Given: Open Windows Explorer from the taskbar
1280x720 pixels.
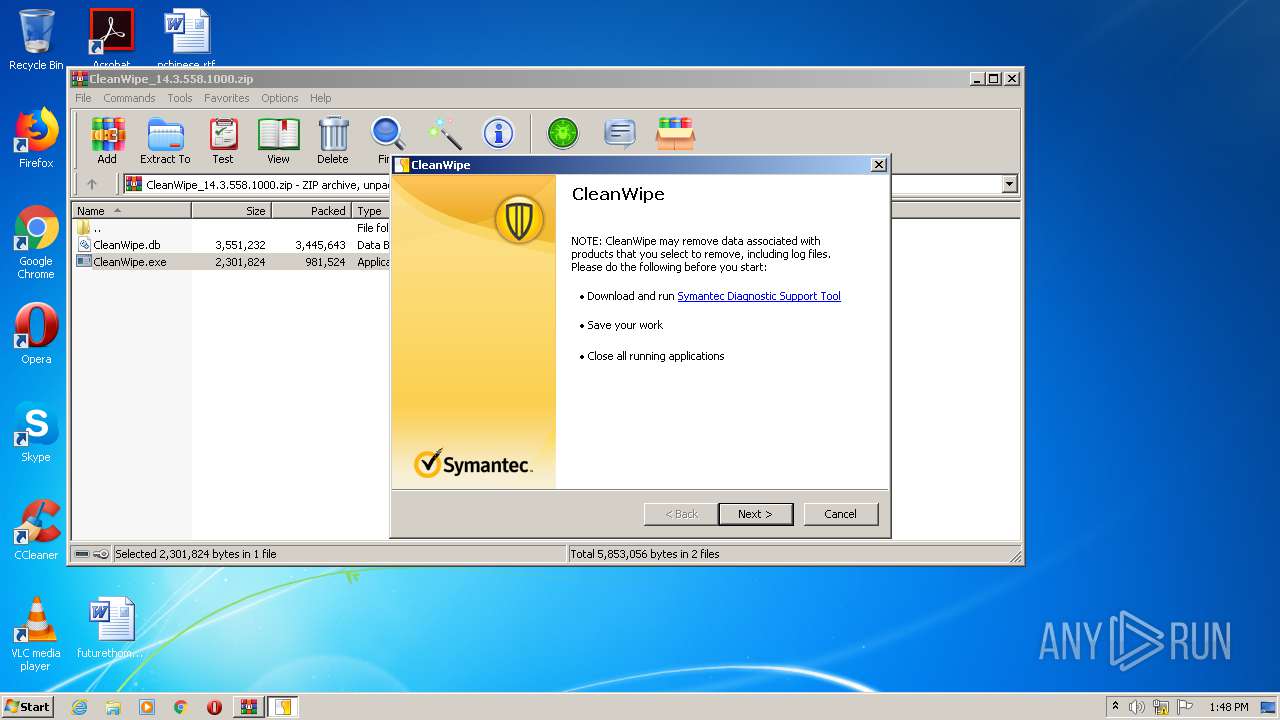Looking at the screenshot, I should coord(113,707).
